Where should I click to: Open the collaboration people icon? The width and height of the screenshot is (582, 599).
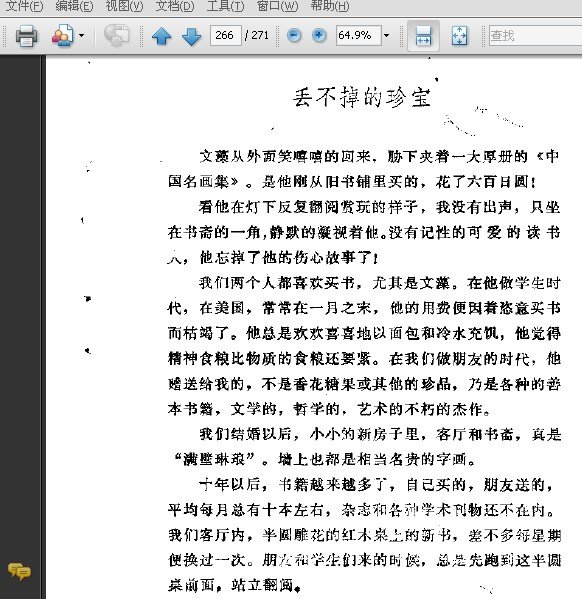coord(63,36)
